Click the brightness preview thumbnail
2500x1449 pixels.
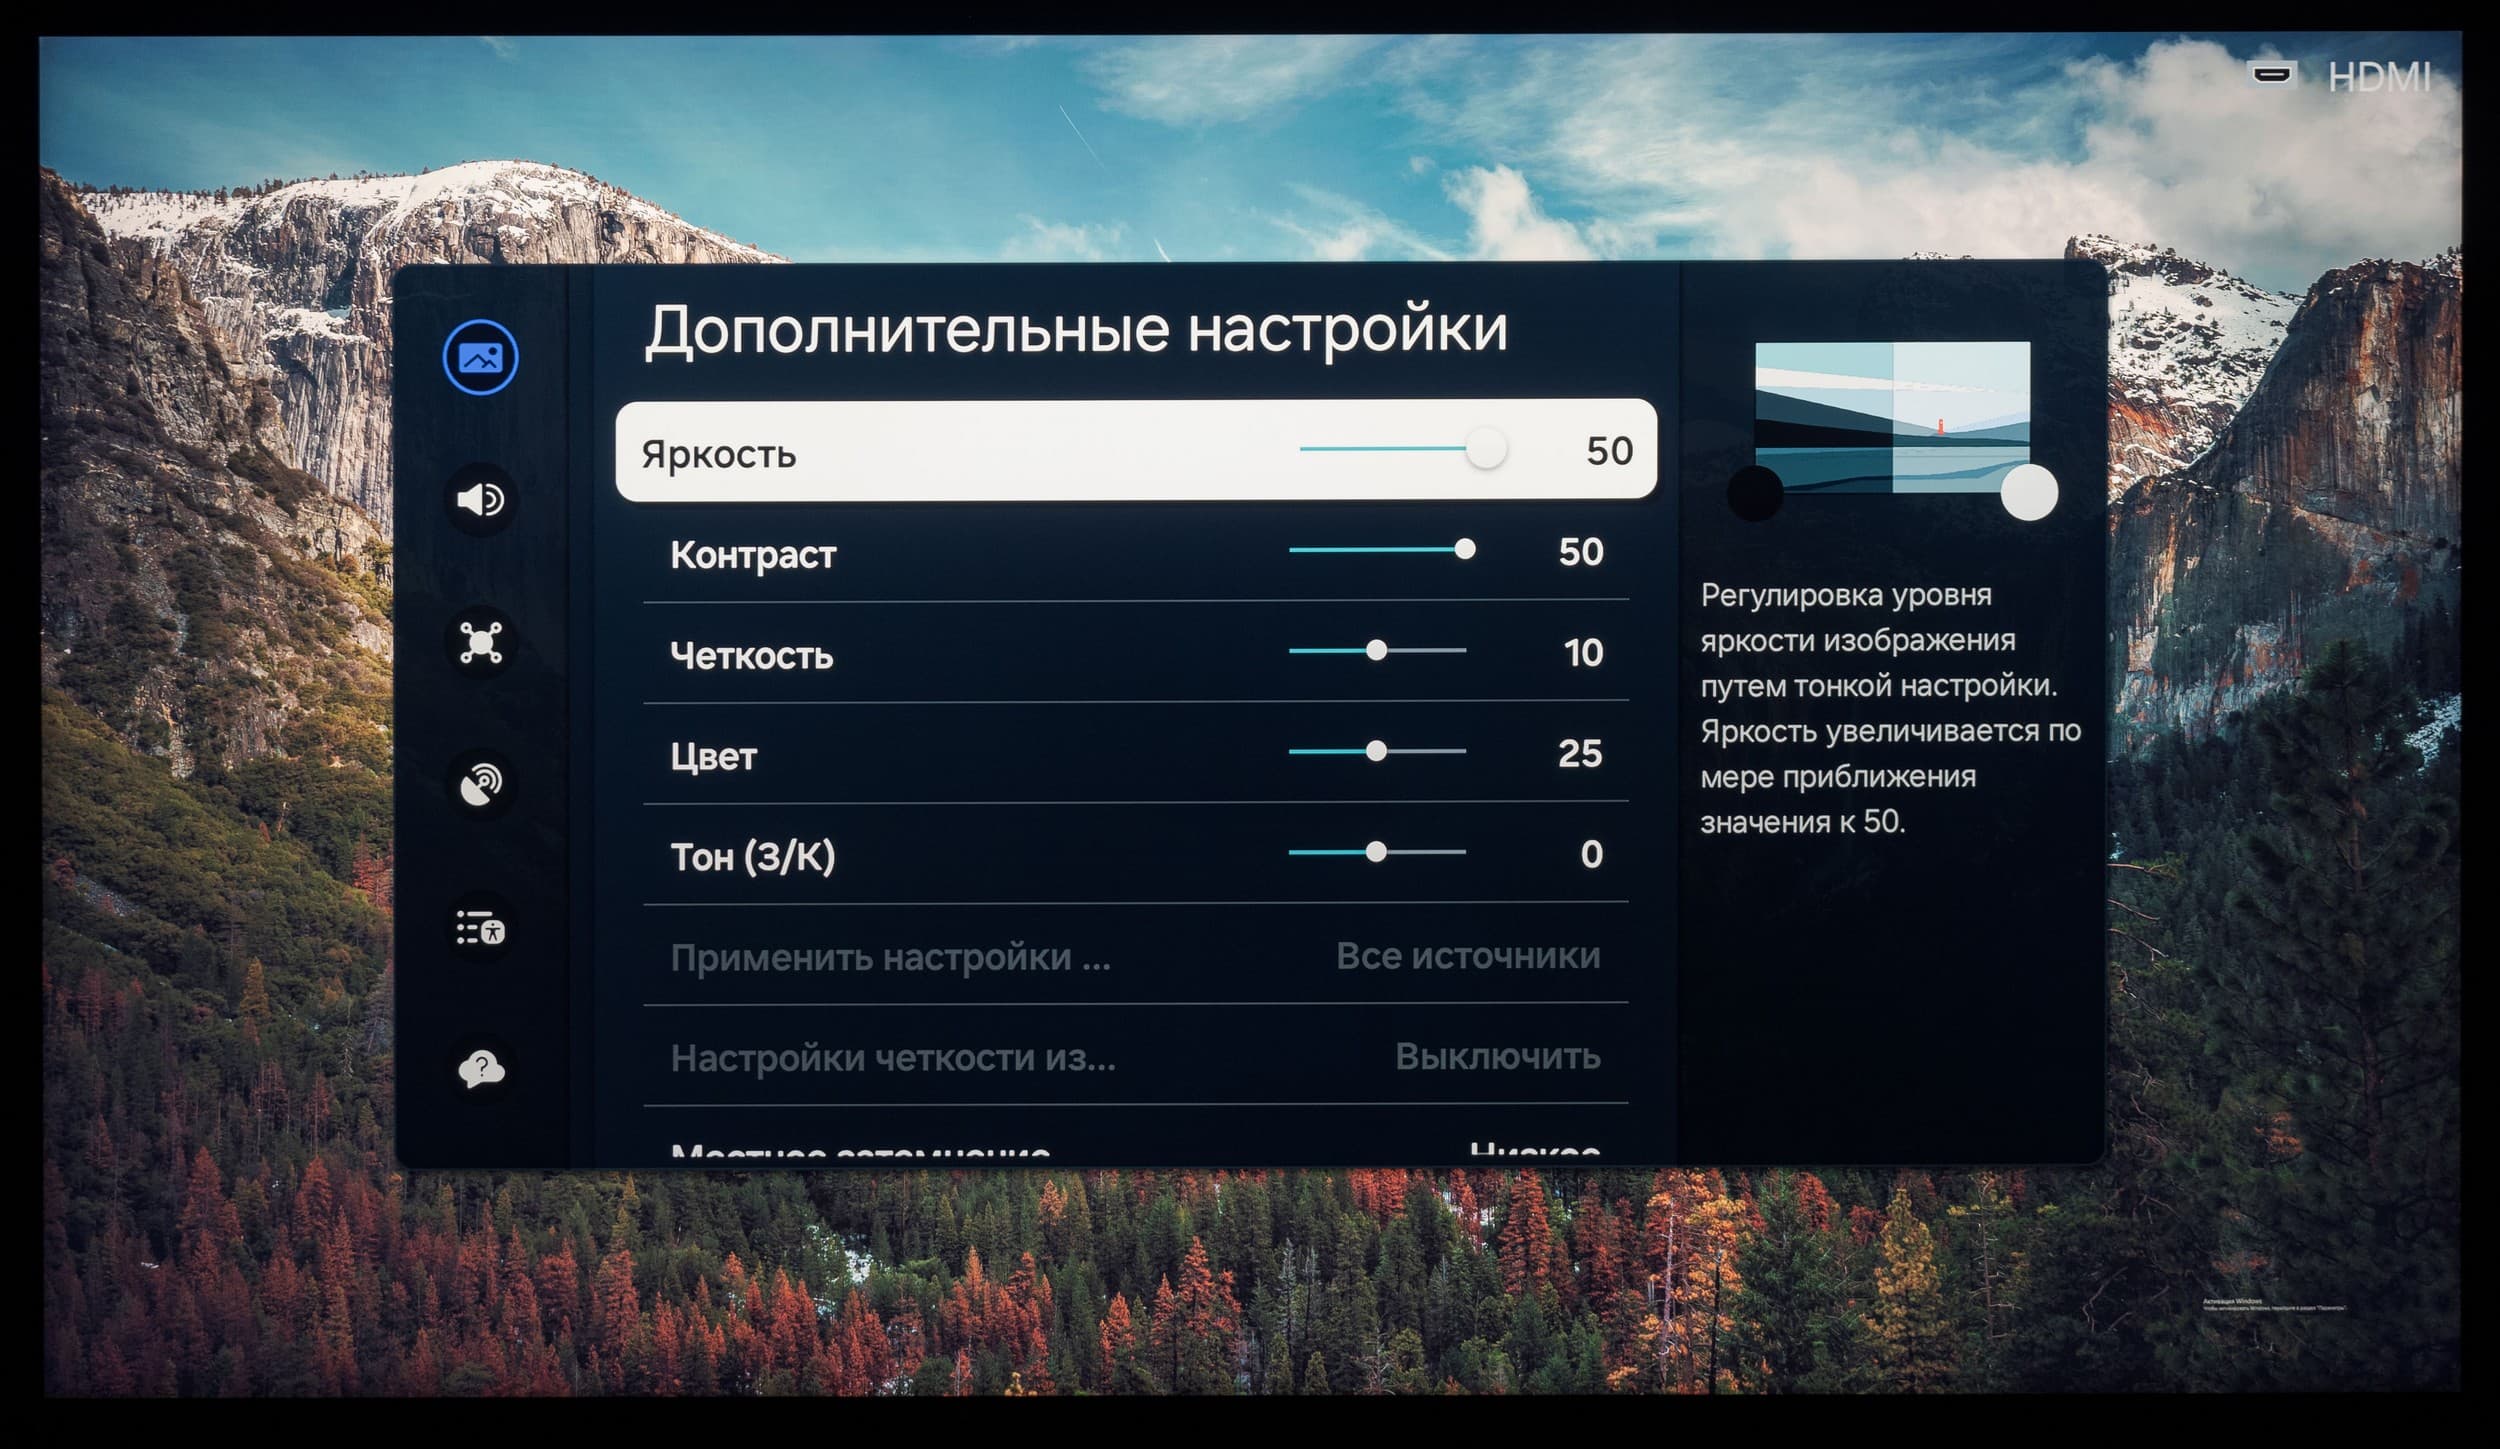(1892, 417)
